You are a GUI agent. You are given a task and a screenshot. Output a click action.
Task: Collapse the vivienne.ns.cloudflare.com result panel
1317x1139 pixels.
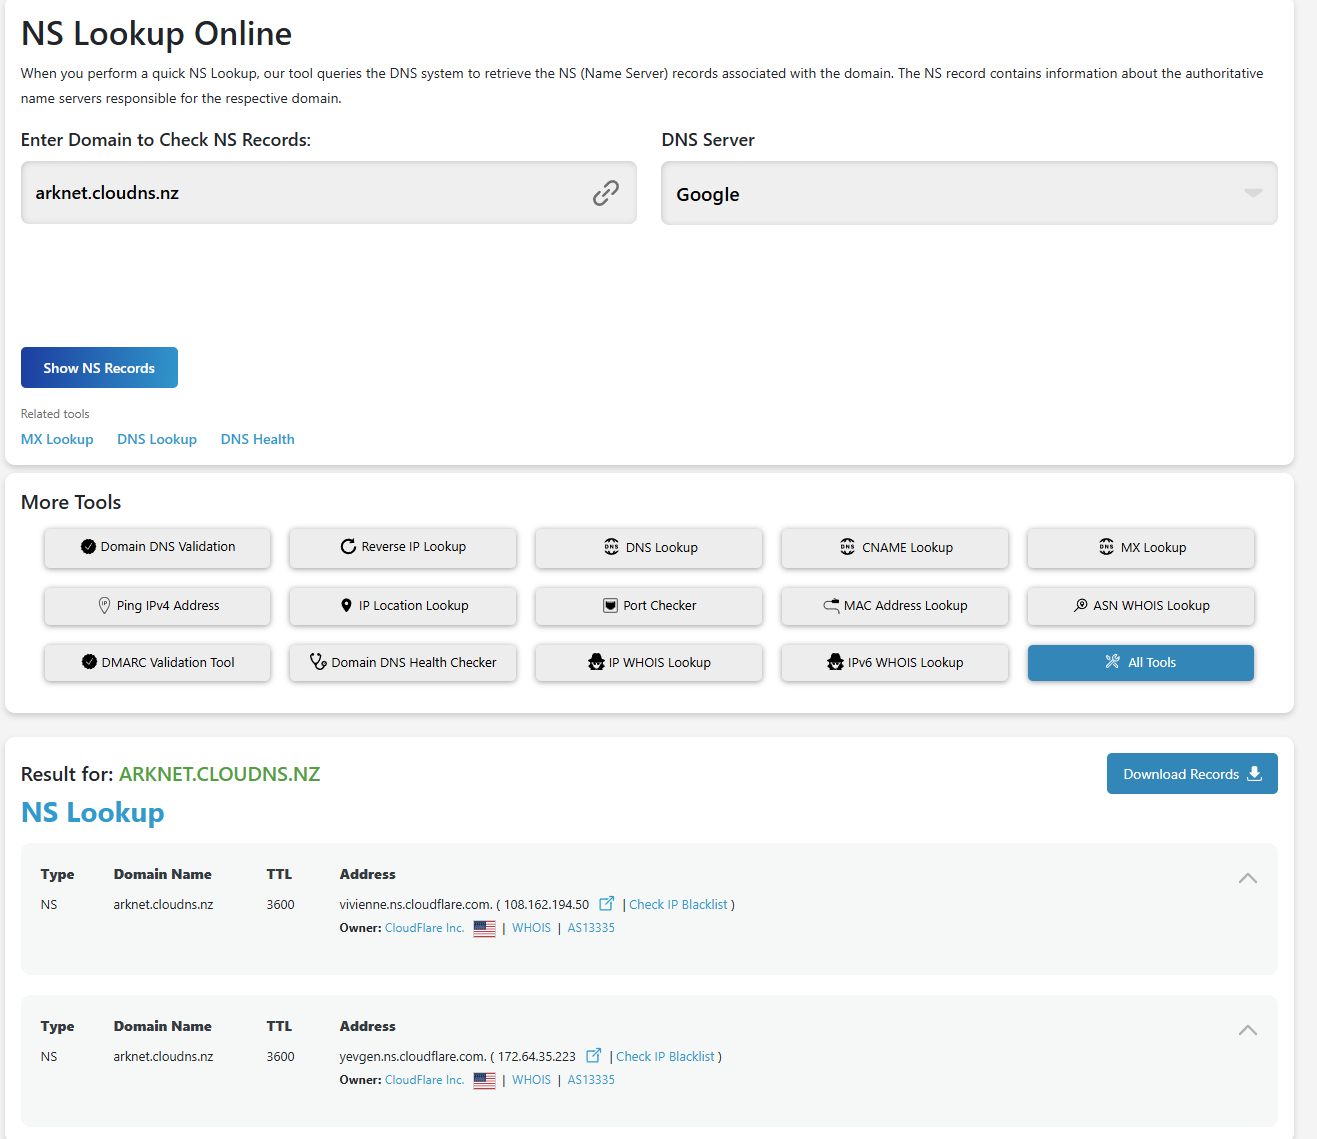click(x=1247, y=878)
